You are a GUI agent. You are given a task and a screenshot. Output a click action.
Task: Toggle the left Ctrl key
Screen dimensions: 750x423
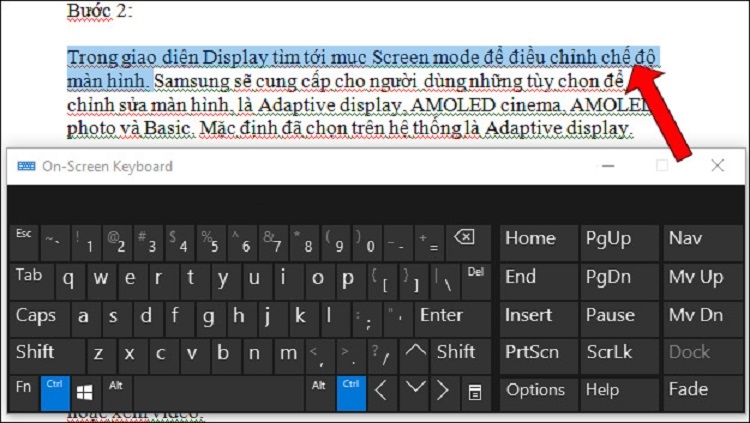click(55, 393)
